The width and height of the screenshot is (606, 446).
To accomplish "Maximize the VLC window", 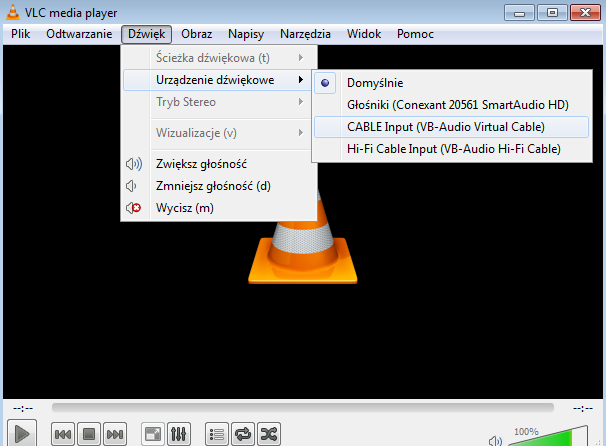I will point(552,13).
